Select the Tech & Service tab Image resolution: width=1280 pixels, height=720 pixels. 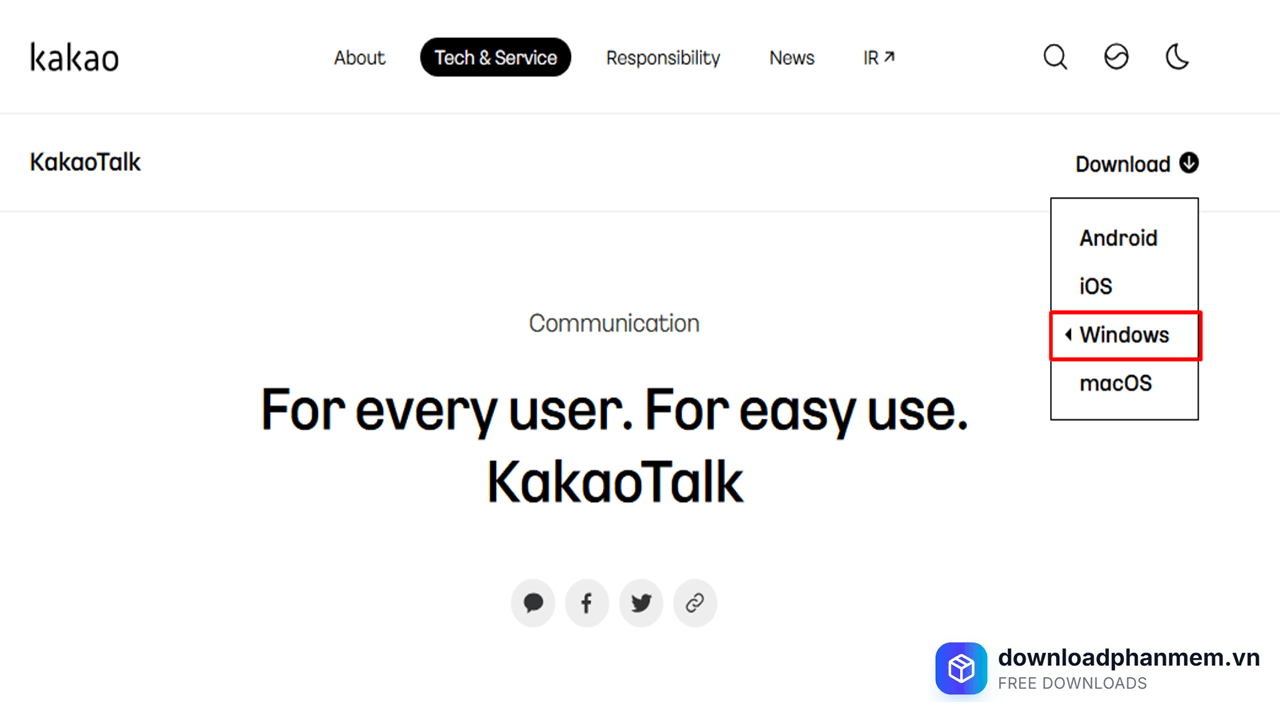click(495, 58)
